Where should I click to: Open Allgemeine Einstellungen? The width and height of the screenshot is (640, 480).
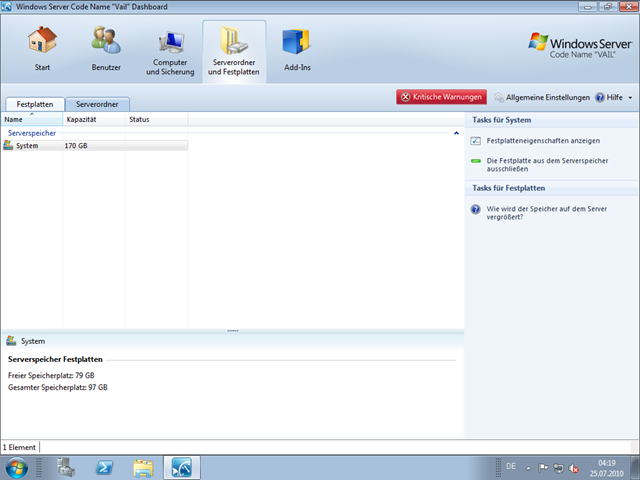[542, 98]
